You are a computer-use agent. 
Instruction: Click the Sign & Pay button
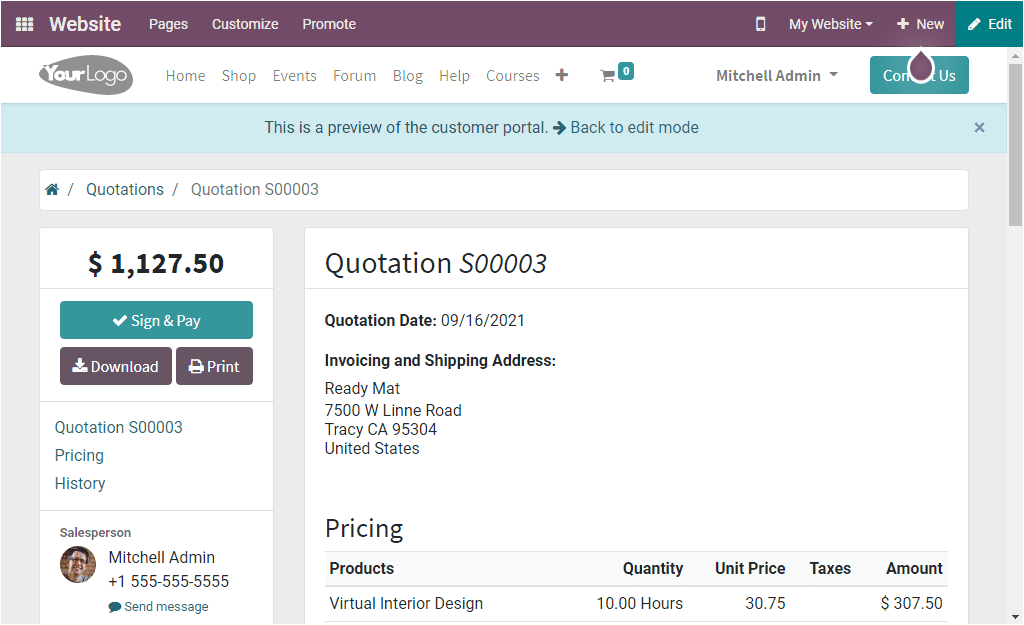156,320
